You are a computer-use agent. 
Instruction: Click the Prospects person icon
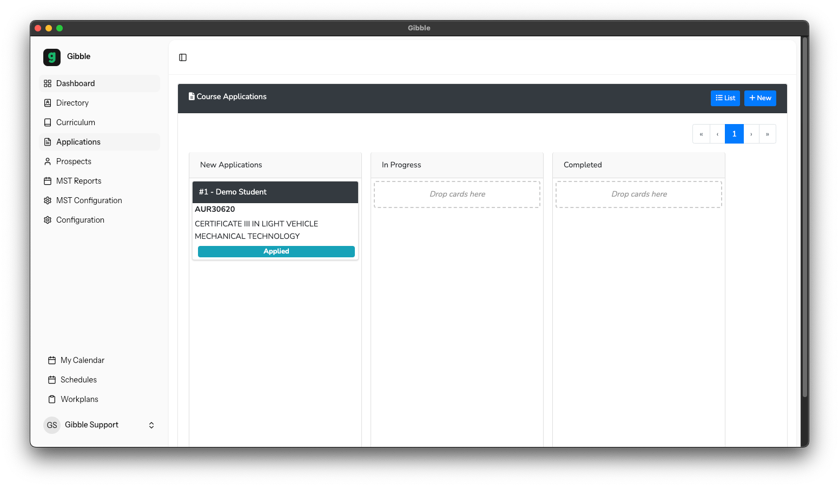47,162
